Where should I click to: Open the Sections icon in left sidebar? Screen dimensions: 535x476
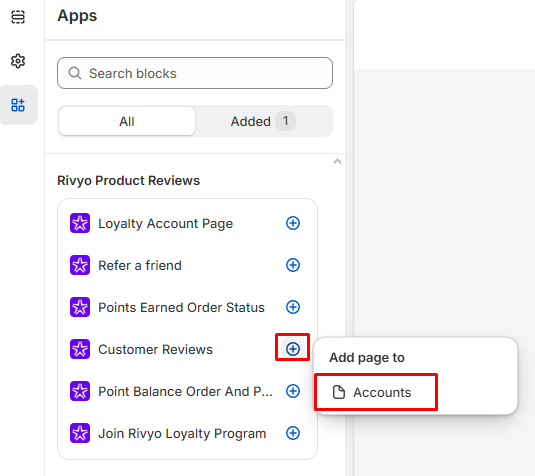[x=18, y=17]
